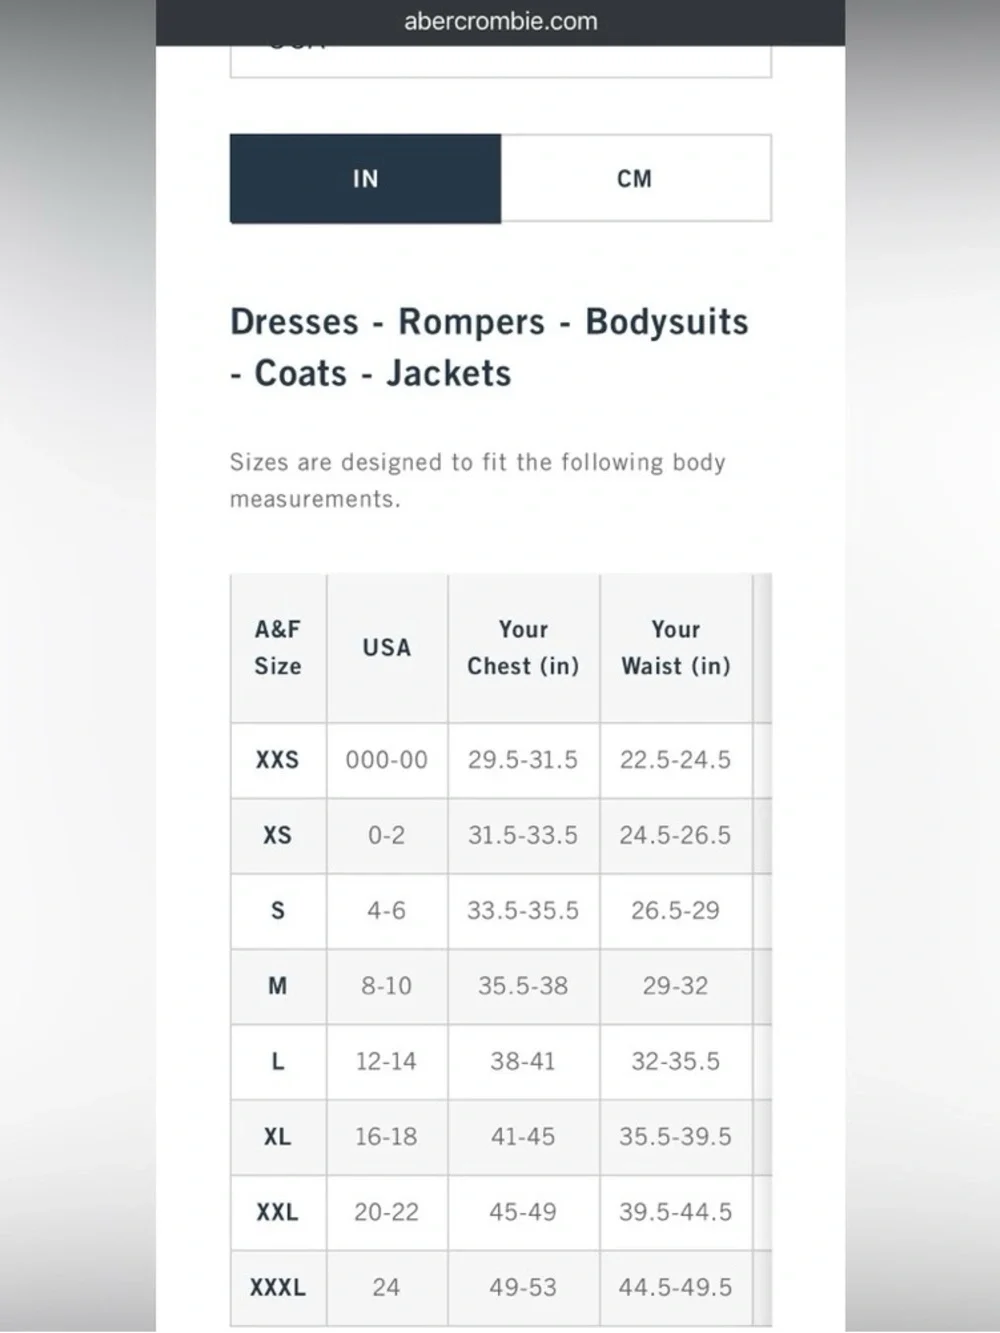Tap the XL size row label

(278, 1137)
